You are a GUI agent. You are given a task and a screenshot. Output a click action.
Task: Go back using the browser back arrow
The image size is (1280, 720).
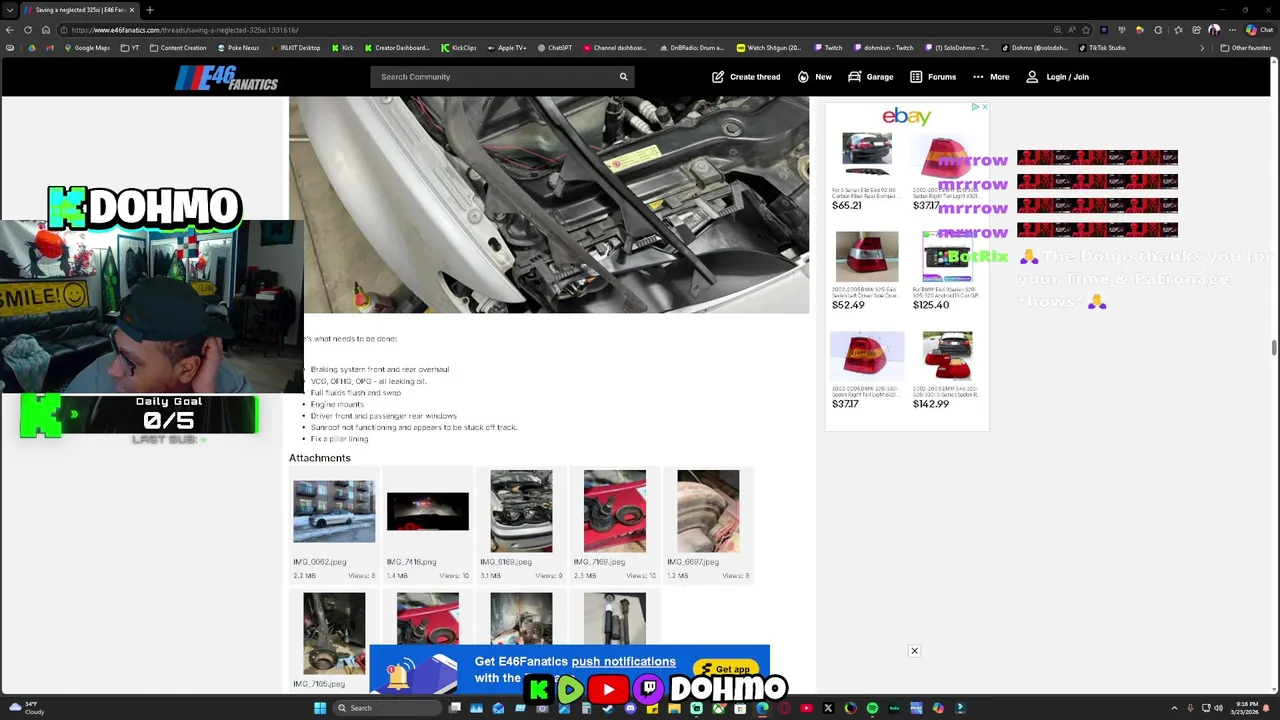coord(10,30)
